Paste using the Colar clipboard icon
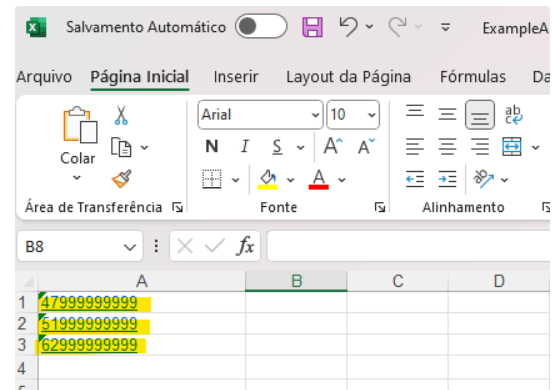This screenshot has height=390, width=552. click(x=80, y=125)
